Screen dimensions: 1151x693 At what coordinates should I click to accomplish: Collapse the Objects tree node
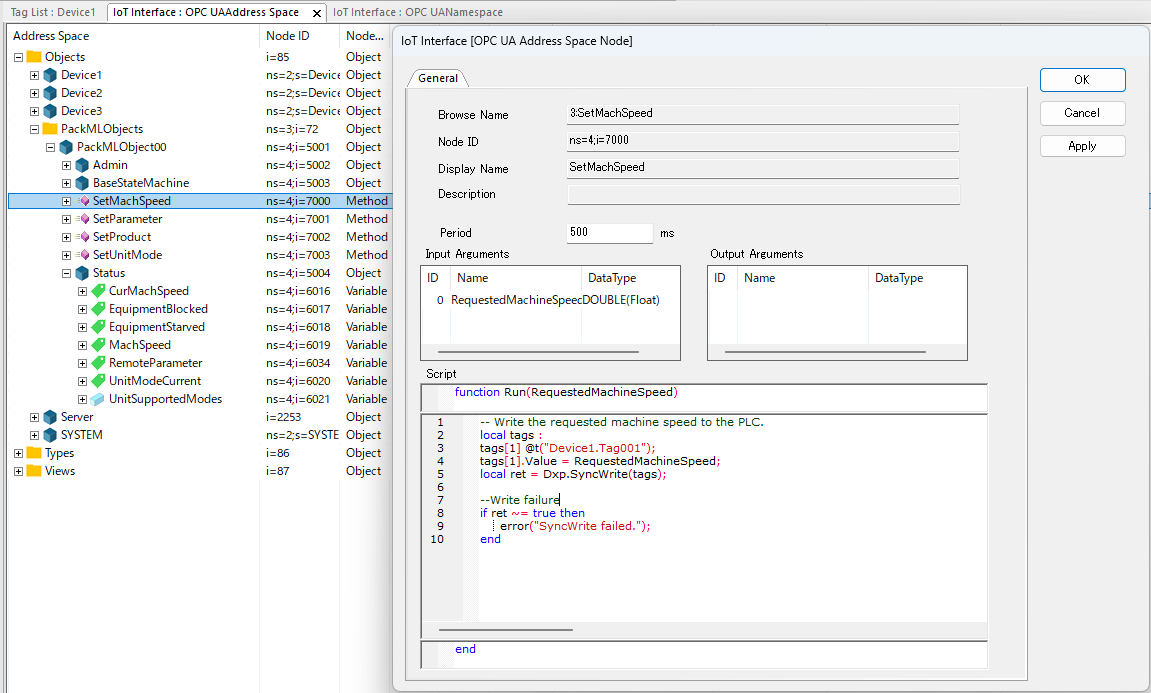(x=18, y=57)
